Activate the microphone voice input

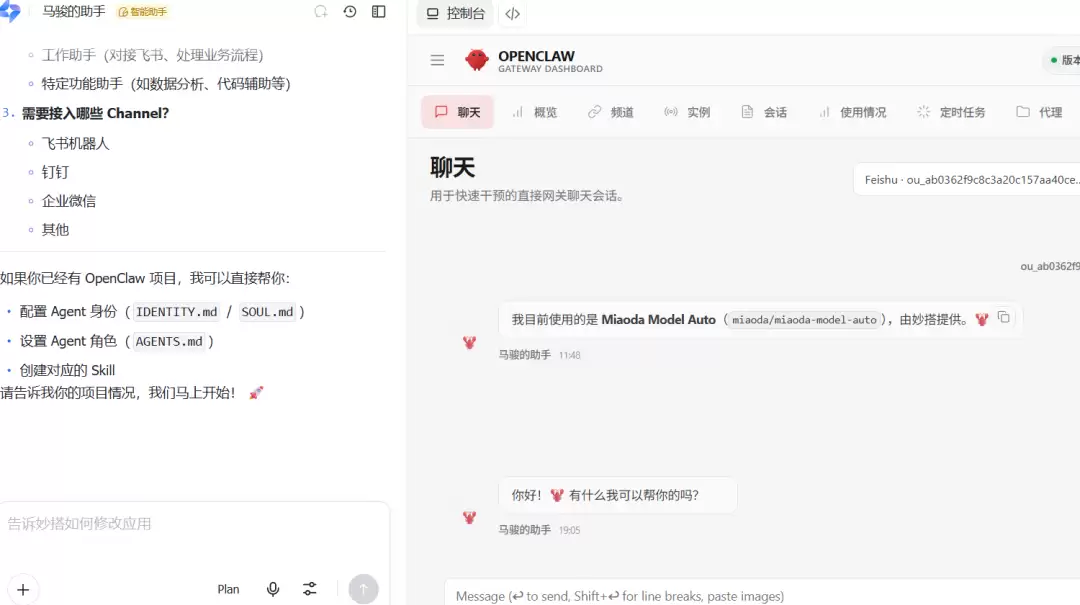(273, 589)
